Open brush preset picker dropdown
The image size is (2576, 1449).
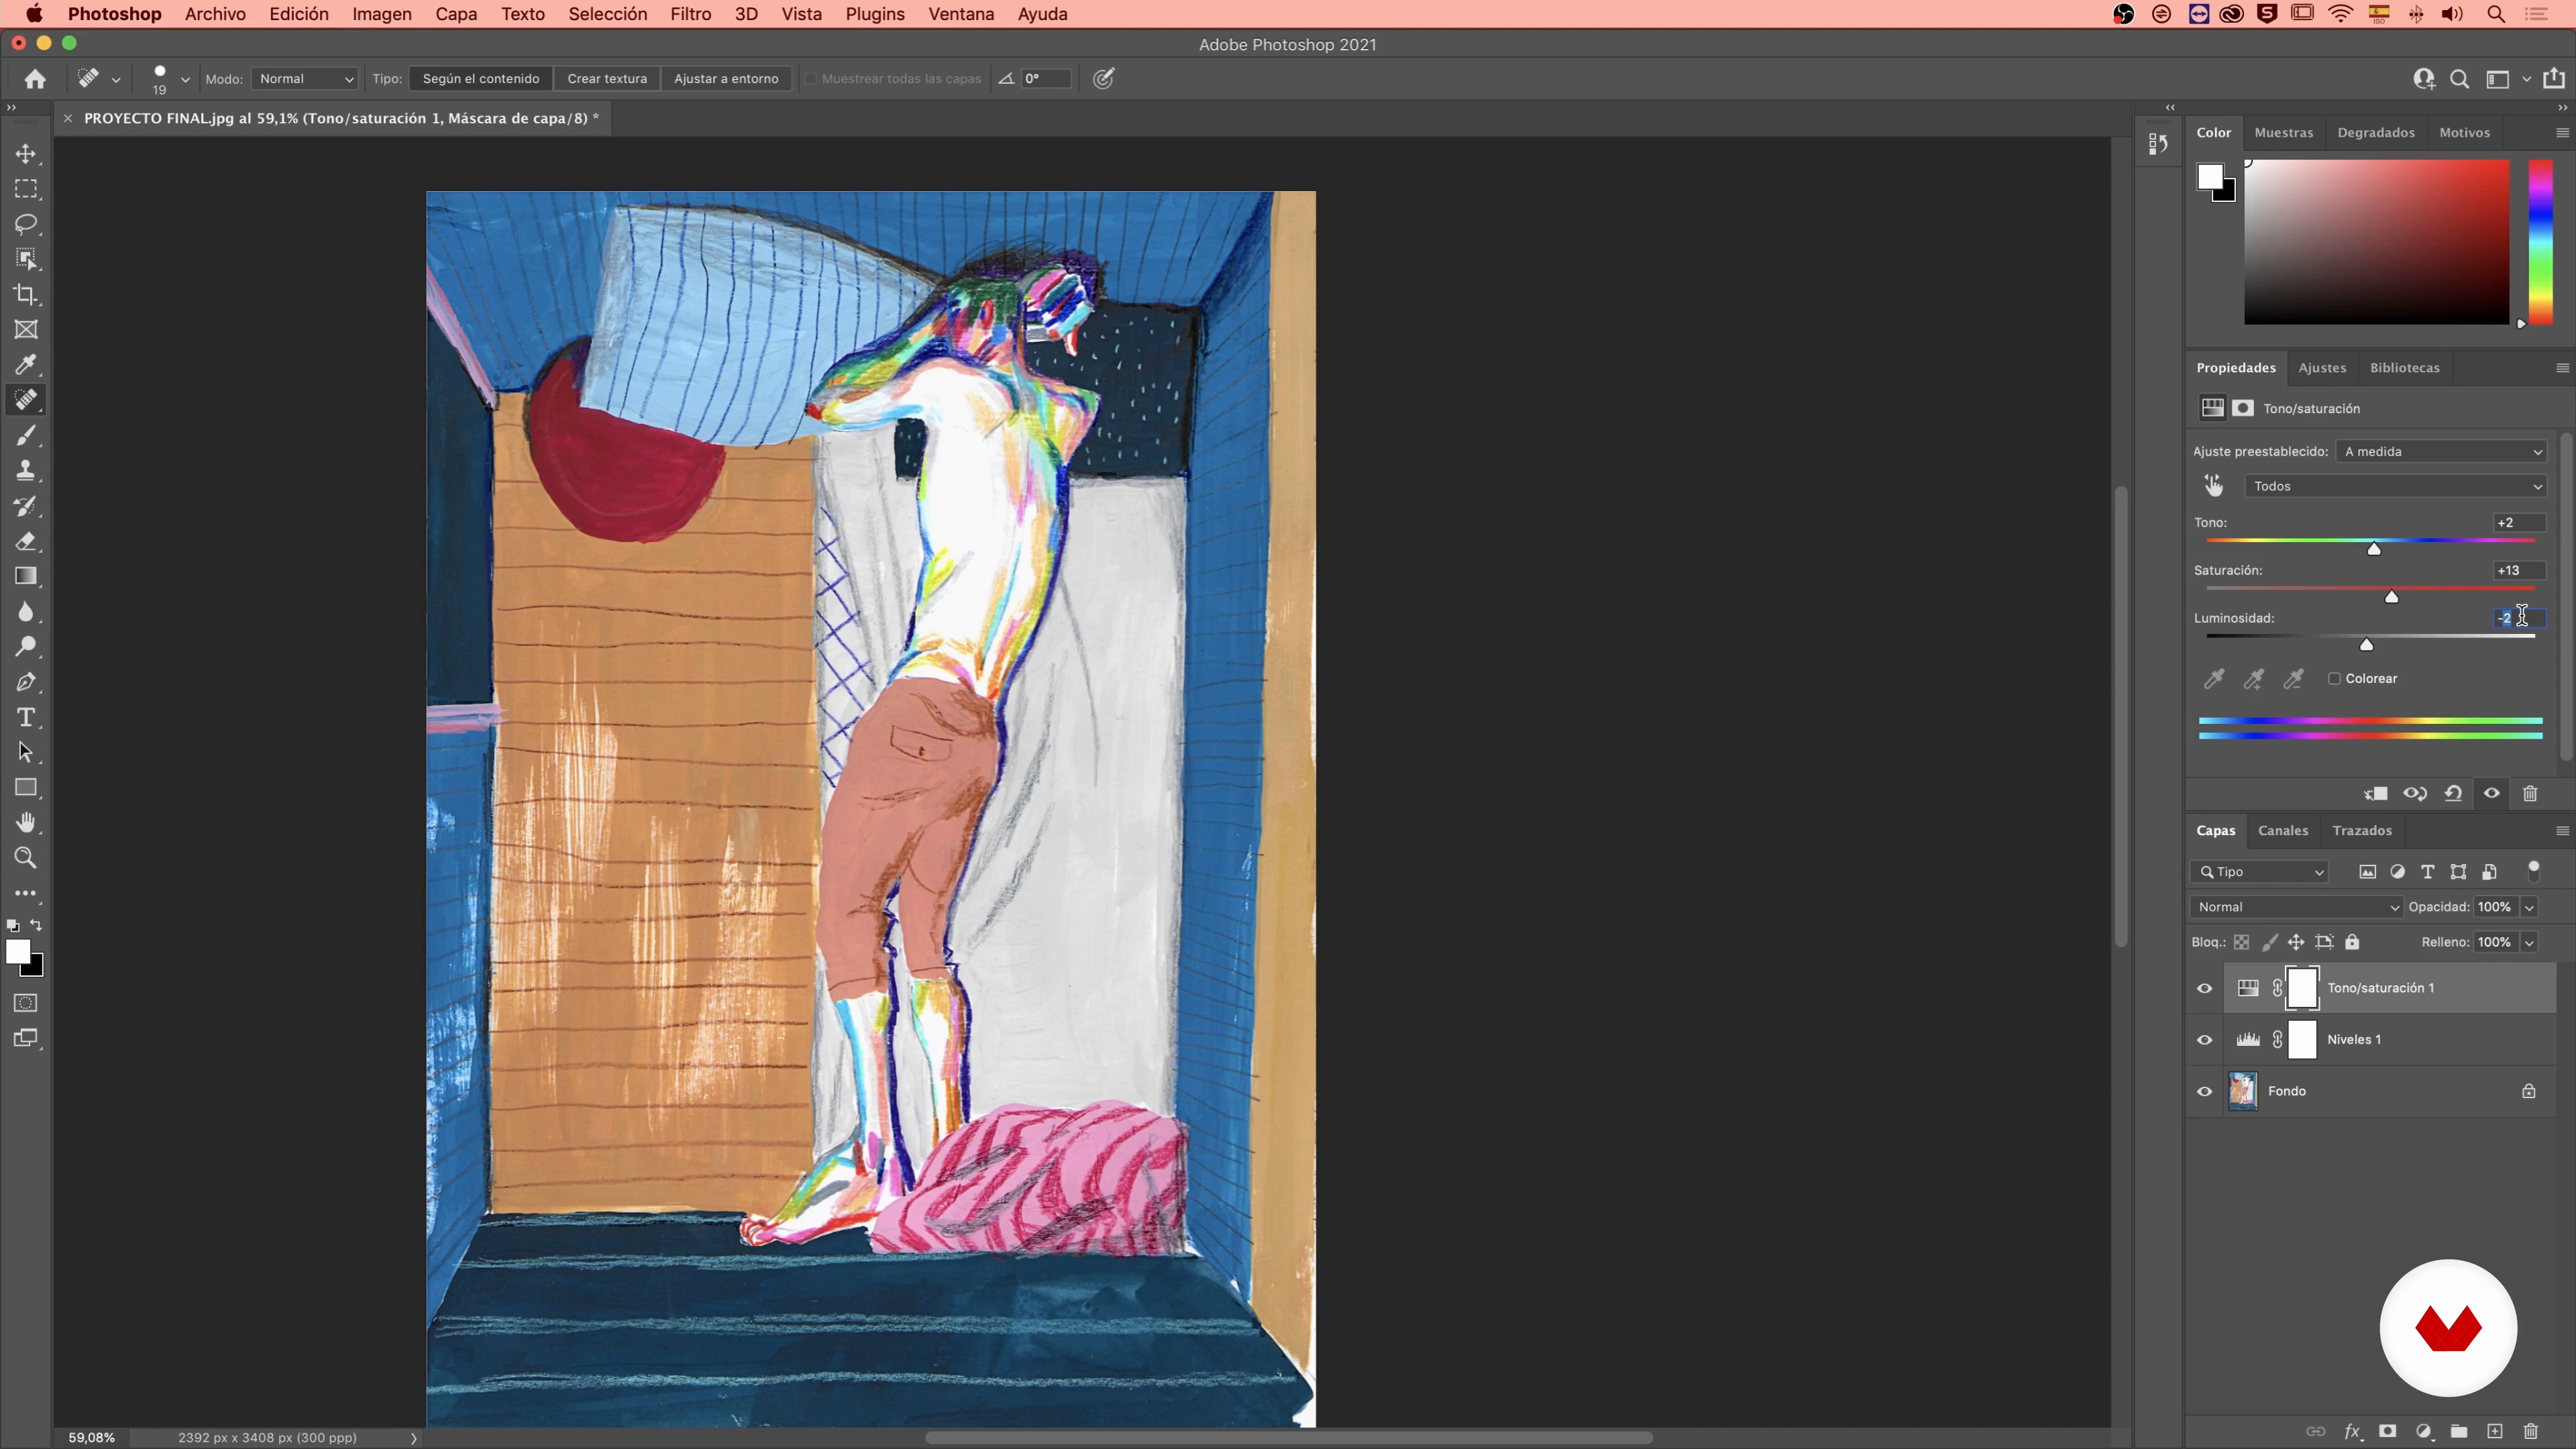[185, 79]
